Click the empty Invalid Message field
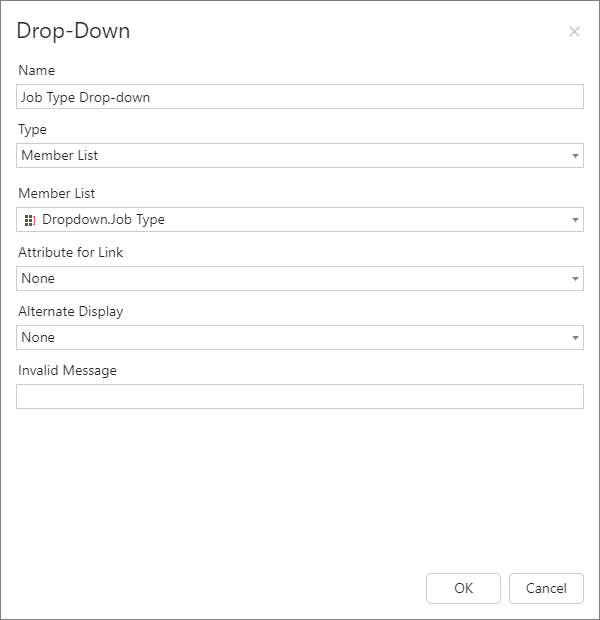Image resolution: width=600 pixels, height=620 pixels. pos(300,397)
